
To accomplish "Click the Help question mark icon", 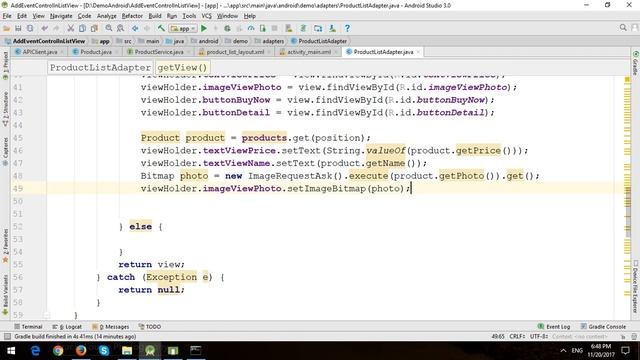I will click(x=347, y=28).
